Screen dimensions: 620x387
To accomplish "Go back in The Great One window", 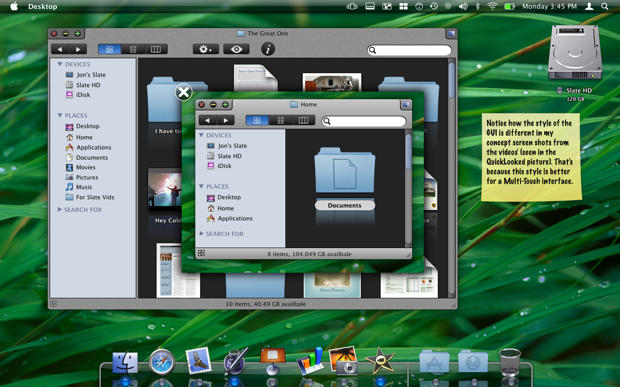I will pos(60,49).
